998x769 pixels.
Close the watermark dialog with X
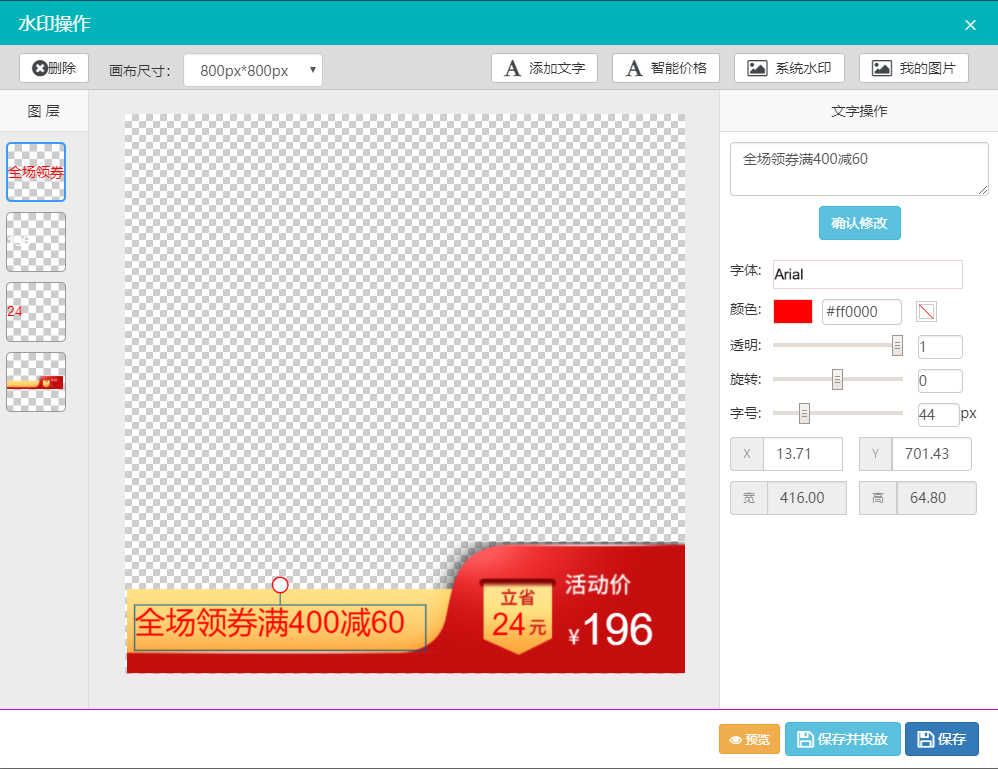(970, 25)
